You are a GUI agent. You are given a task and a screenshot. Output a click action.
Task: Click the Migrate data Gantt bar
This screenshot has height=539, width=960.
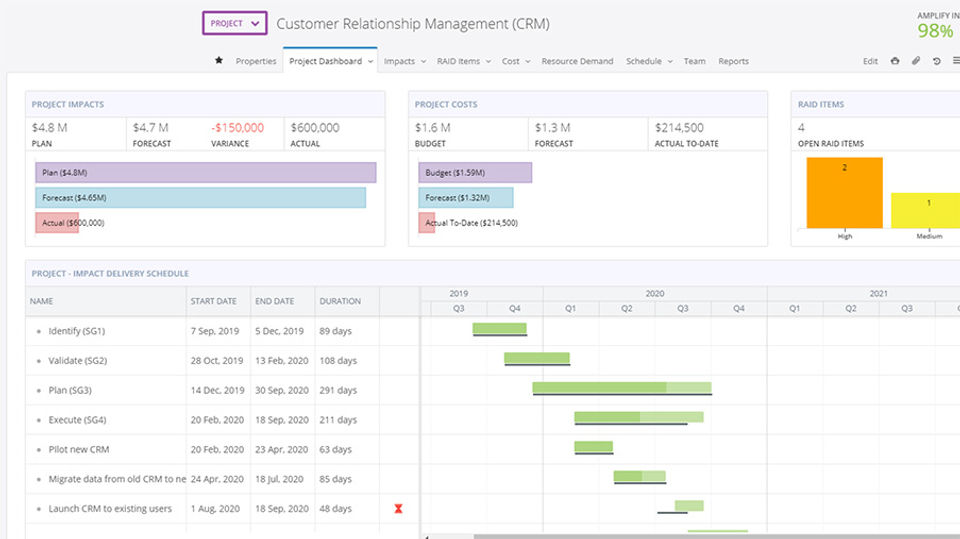click(x=639, y=476)
